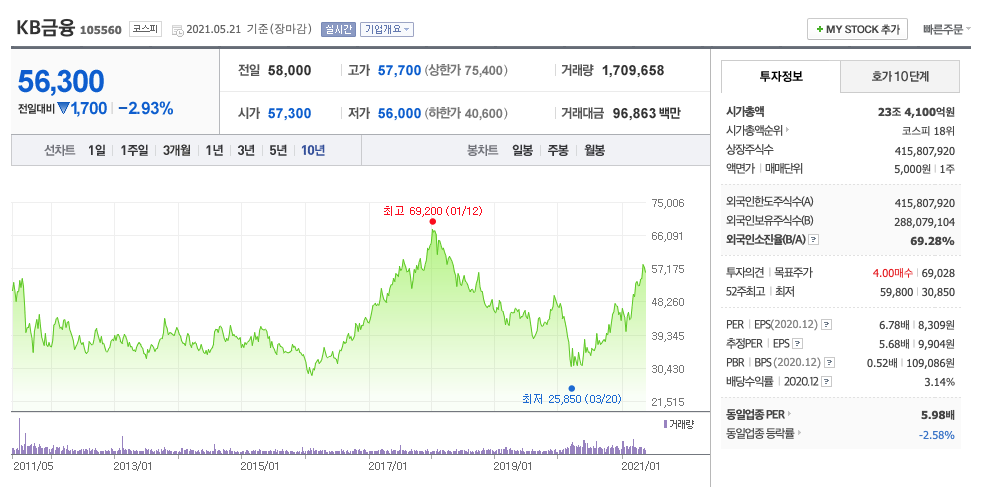Click 전일 value 58,000
Image resolution: width=990 pixels, height=487 pixels.
click(290, 71)
